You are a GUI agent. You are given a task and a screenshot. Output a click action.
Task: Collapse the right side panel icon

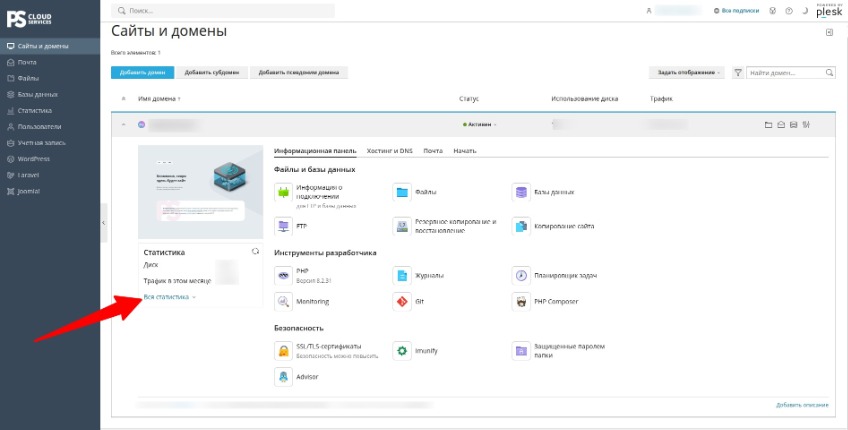(x=830, y=32)
